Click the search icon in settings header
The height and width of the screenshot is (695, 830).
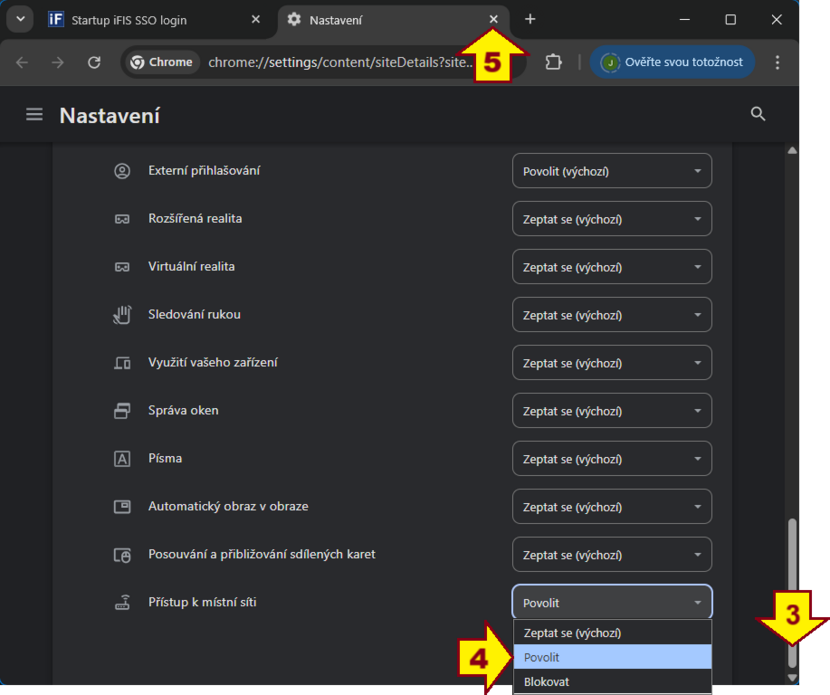758,115
